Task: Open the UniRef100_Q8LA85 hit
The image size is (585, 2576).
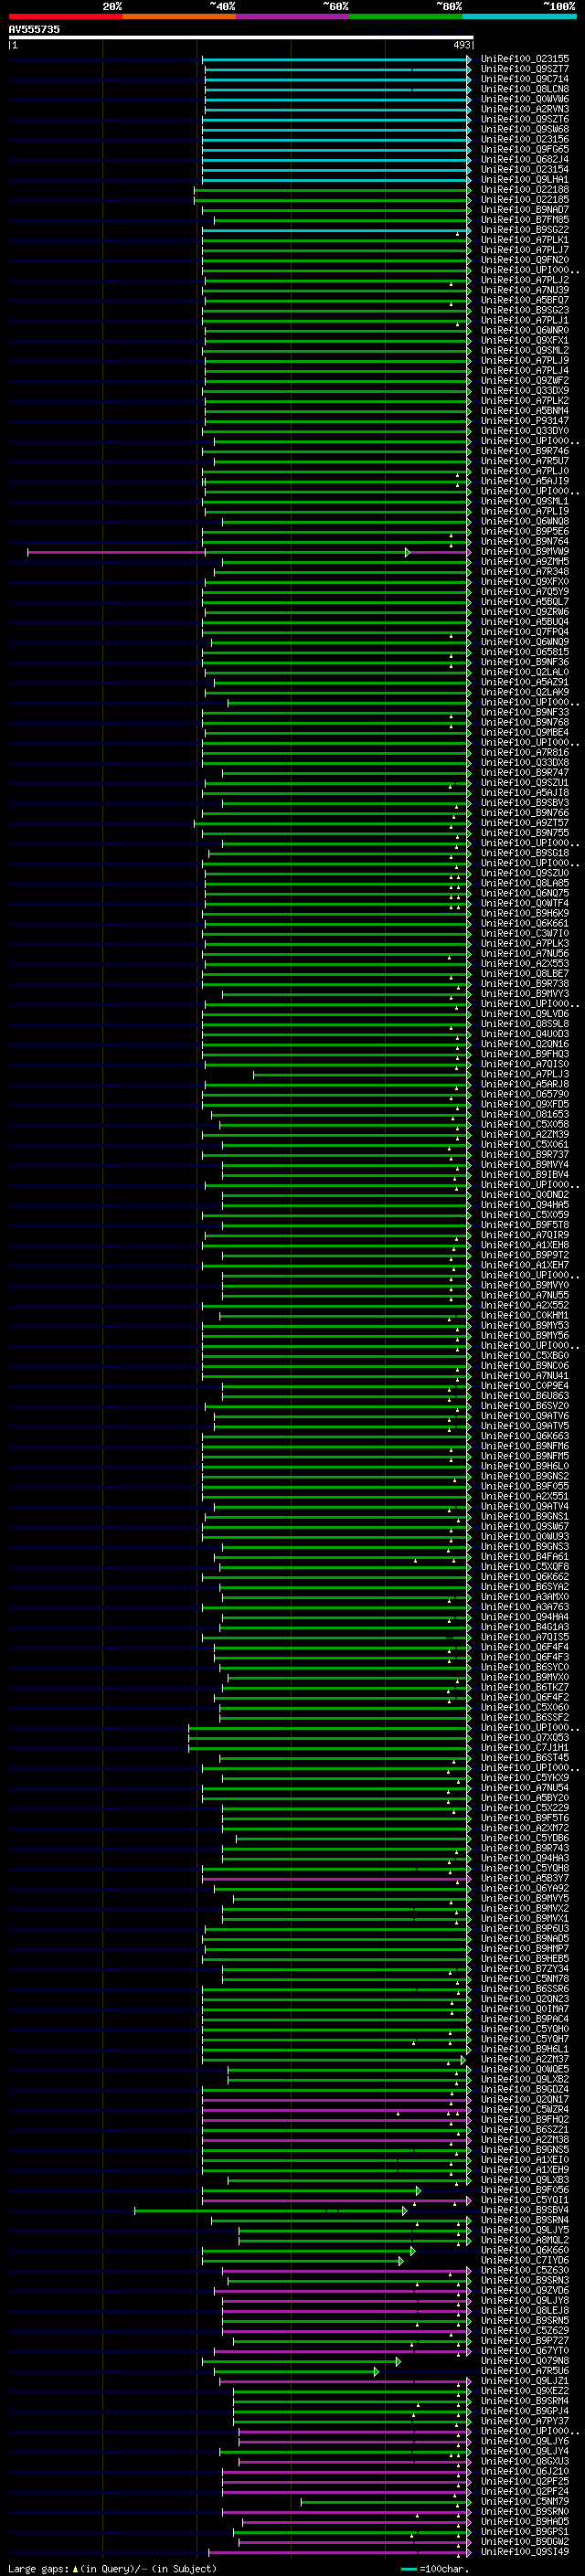Action: (525, 884)
